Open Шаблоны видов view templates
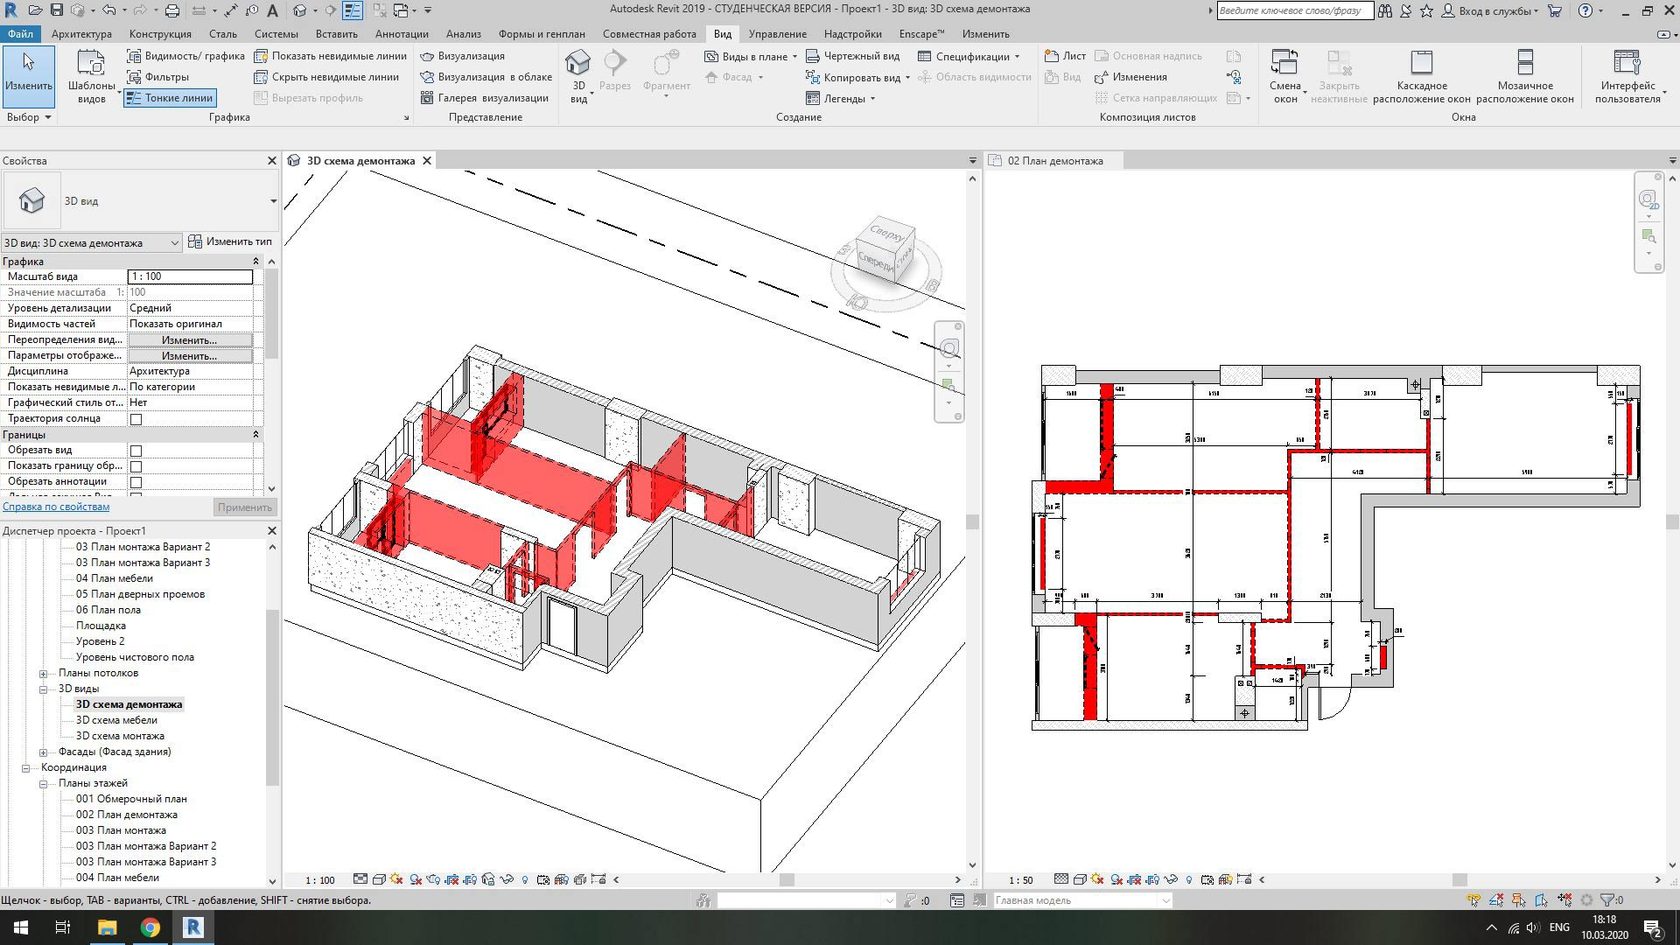 (91, 77)
